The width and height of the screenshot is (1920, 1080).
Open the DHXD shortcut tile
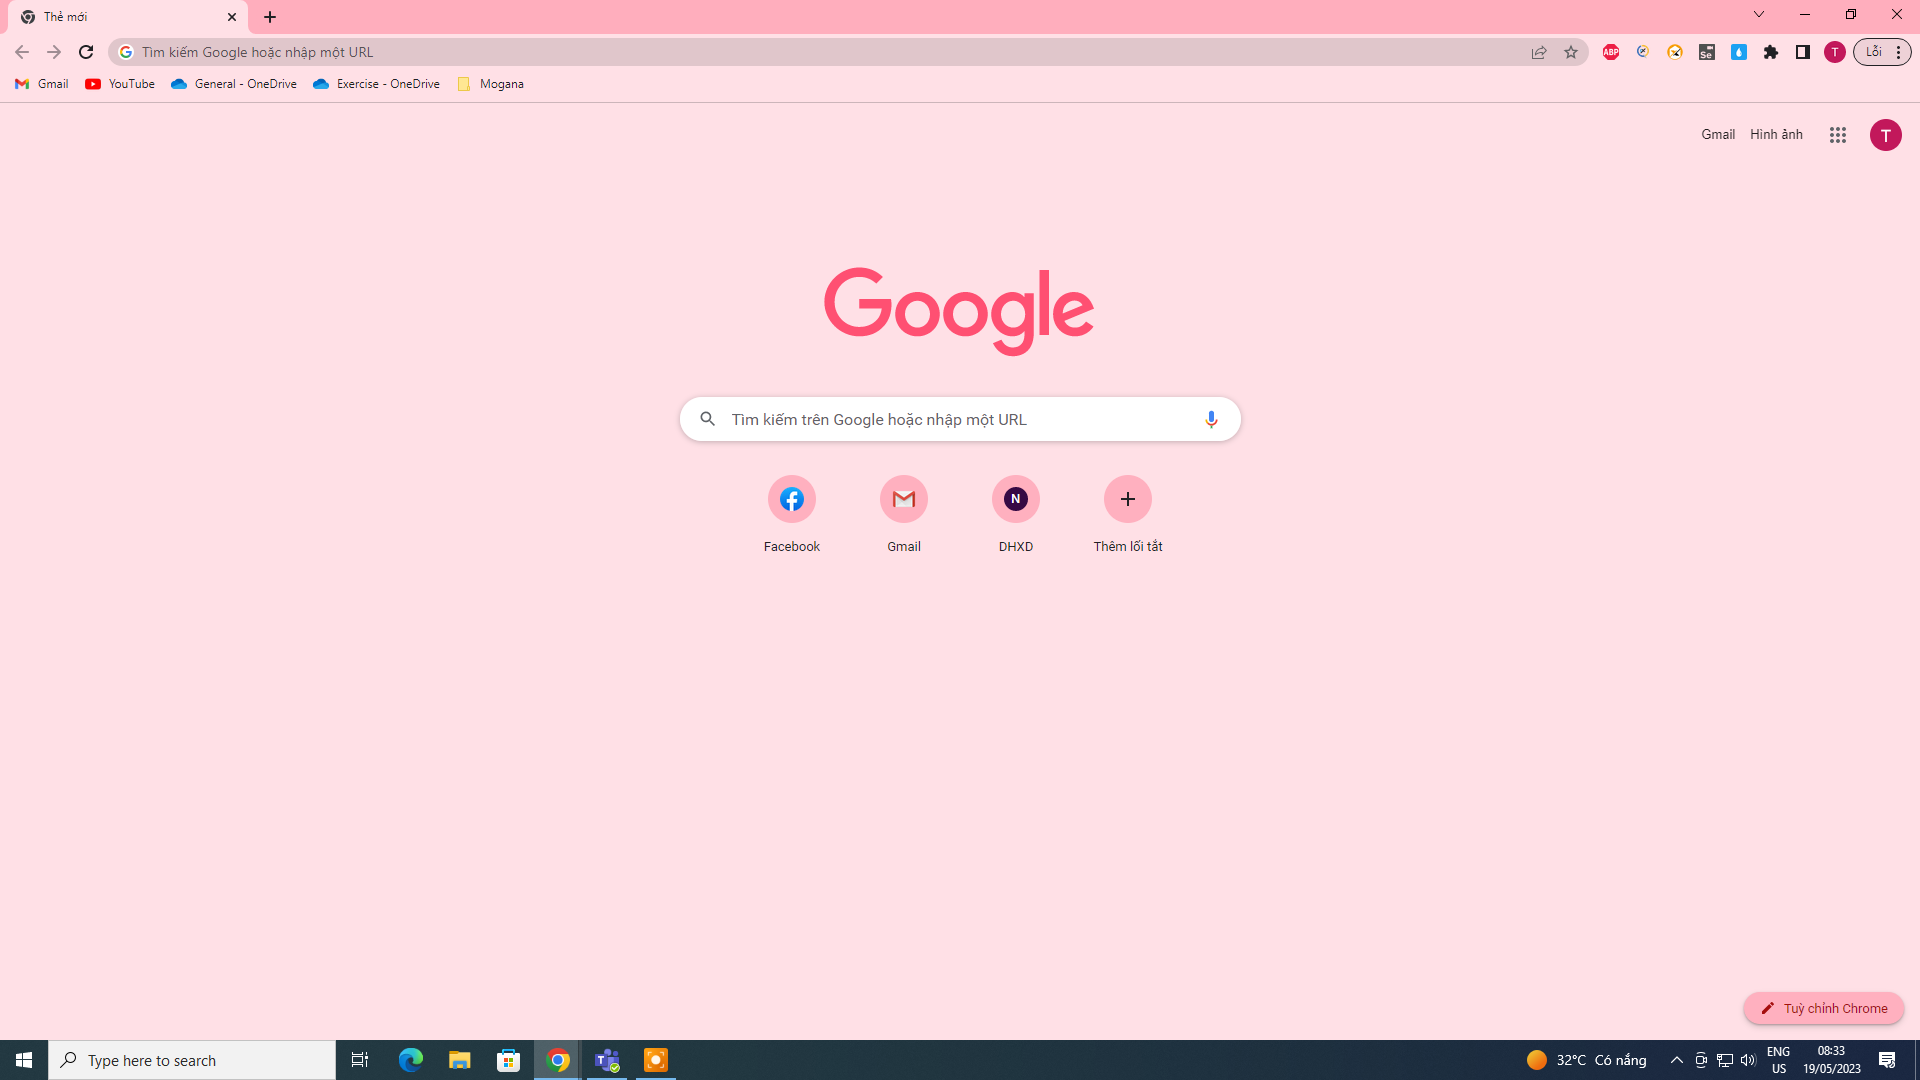click(1015, 499)
